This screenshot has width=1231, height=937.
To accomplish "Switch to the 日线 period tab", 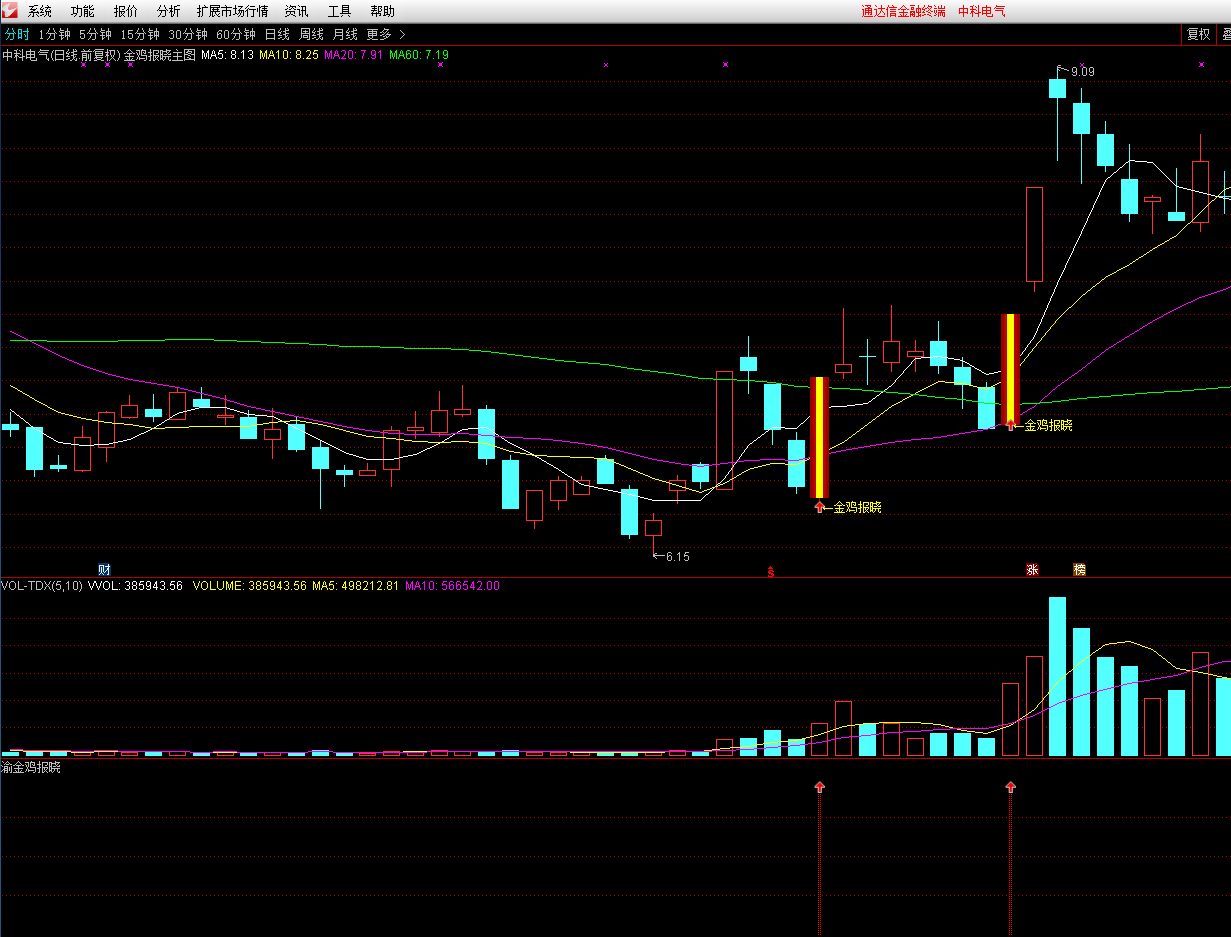I will point(277,34).
